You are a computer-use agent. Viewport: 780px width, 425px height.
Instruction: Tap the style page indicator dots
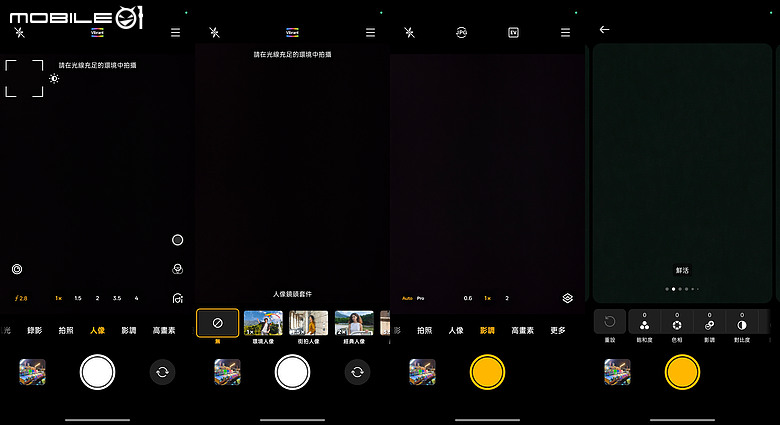click(682, 289)
